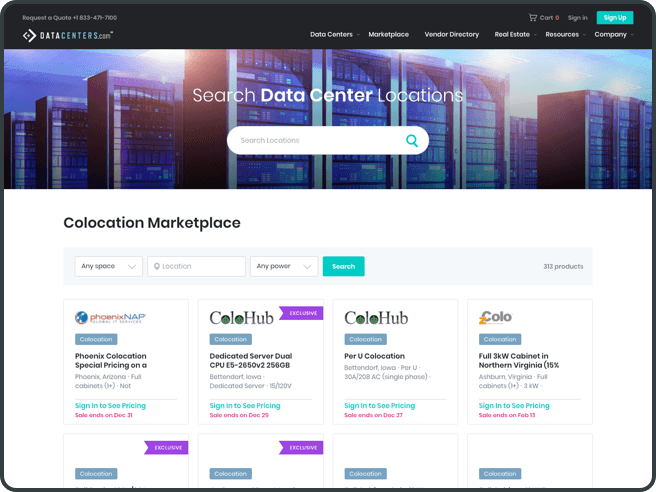Click the DataCenters.com logo

tap(68, 35)
